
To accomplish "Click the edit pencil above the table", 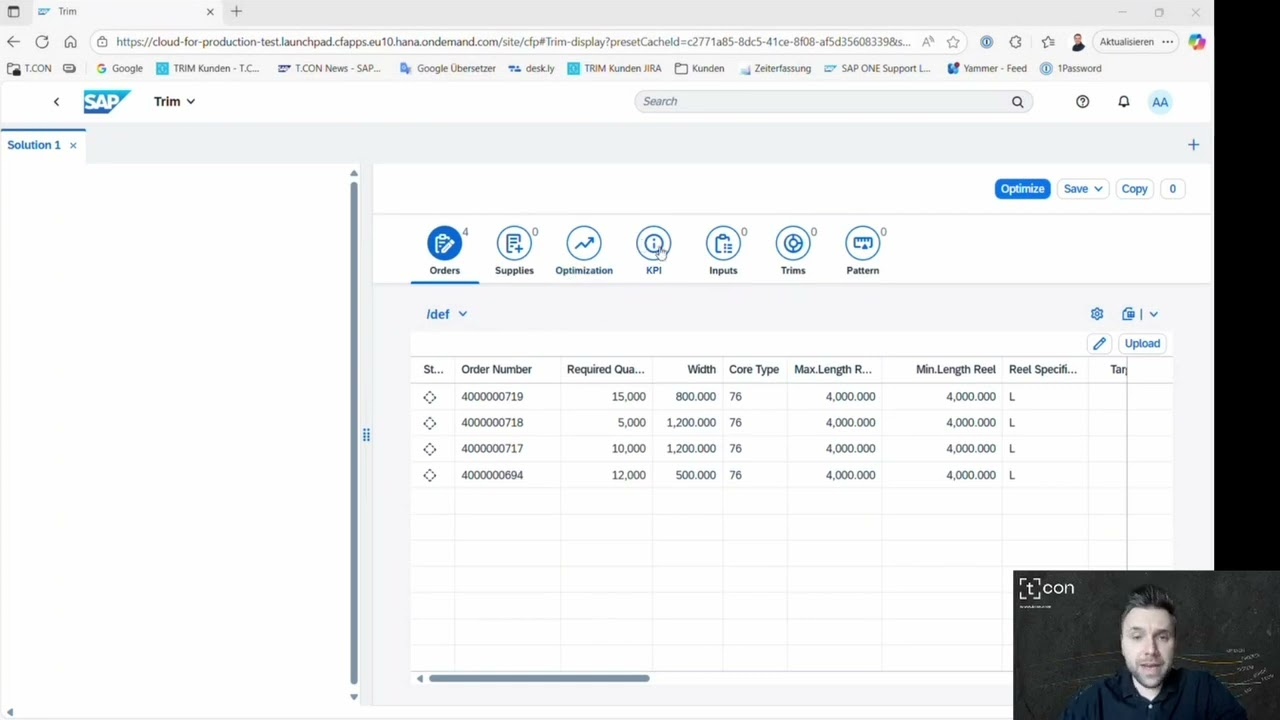I will (x=1099, y=343).
